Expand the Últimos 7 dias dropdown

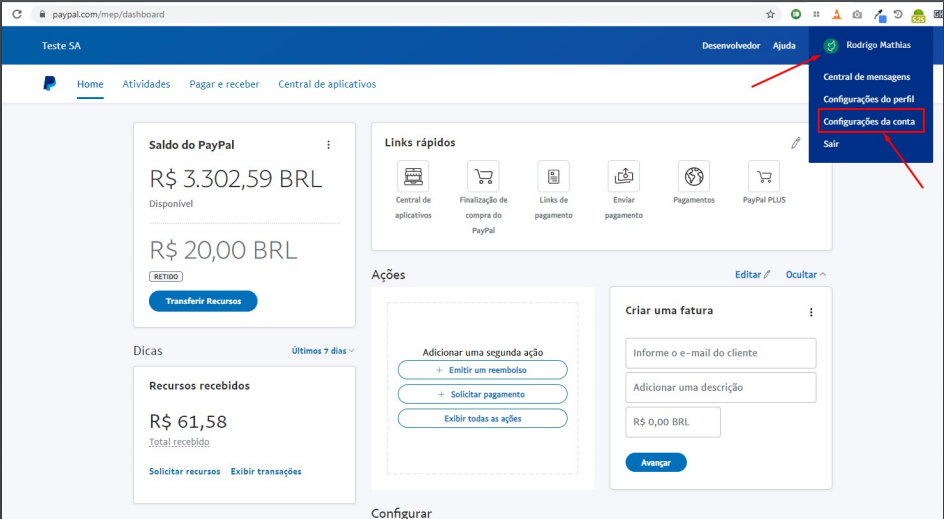point(323,350)
